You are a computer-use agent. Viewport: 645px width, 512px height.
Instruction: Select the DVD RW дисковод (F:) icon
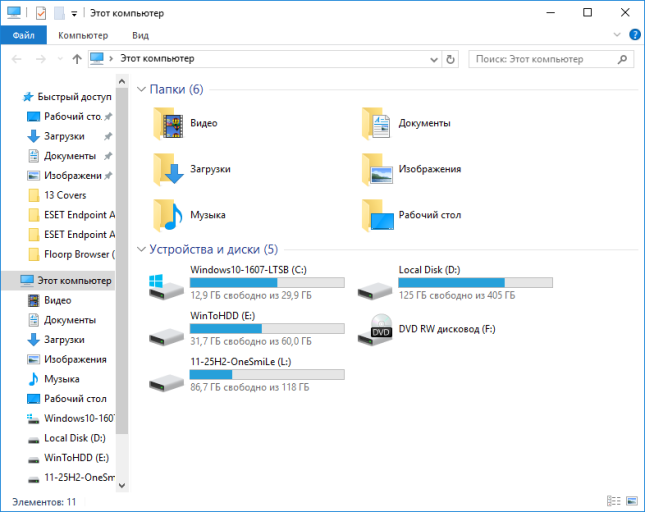pos(375,330)
